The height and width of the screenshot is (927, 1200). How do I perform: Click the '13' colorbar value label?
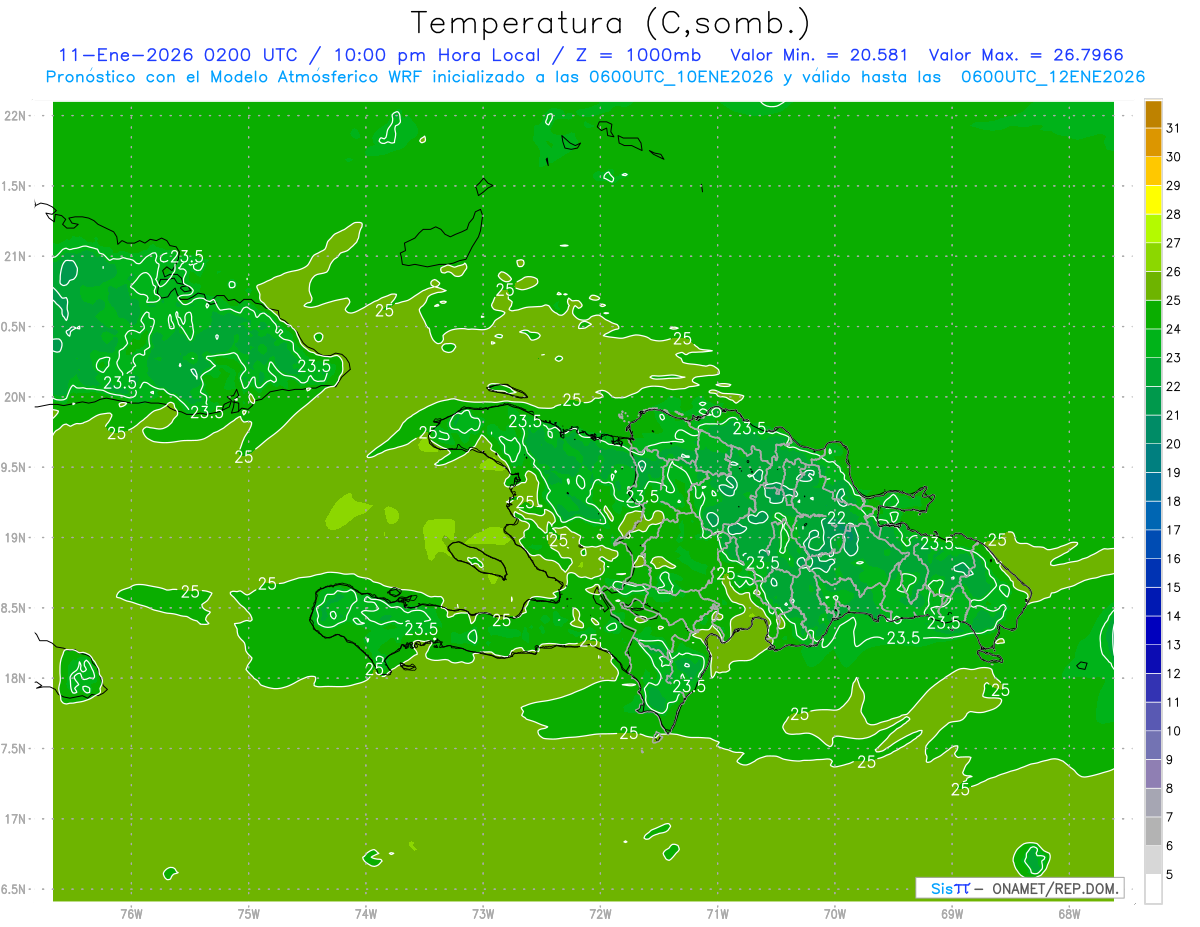point(1174,645)
